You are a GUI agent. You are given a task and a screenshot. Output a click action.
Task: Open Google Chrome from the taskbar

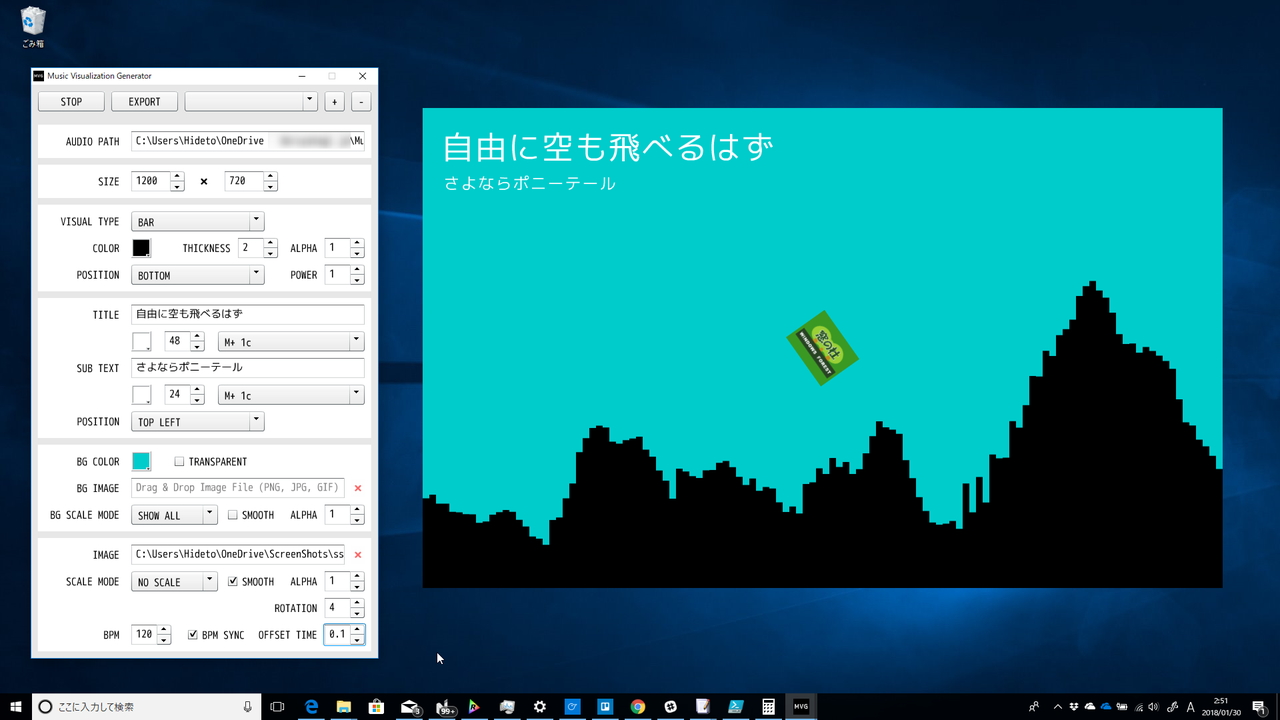[637, 706]
